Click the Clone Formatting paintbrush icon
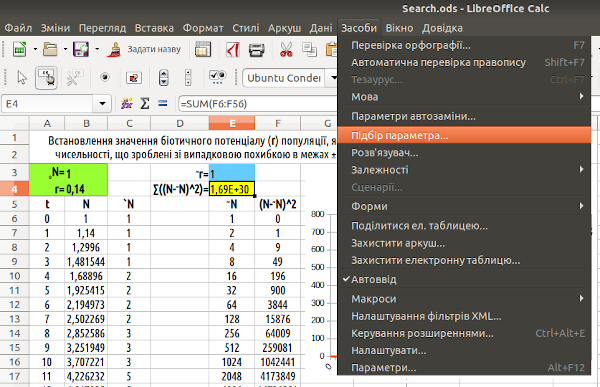 coord(114,49)
